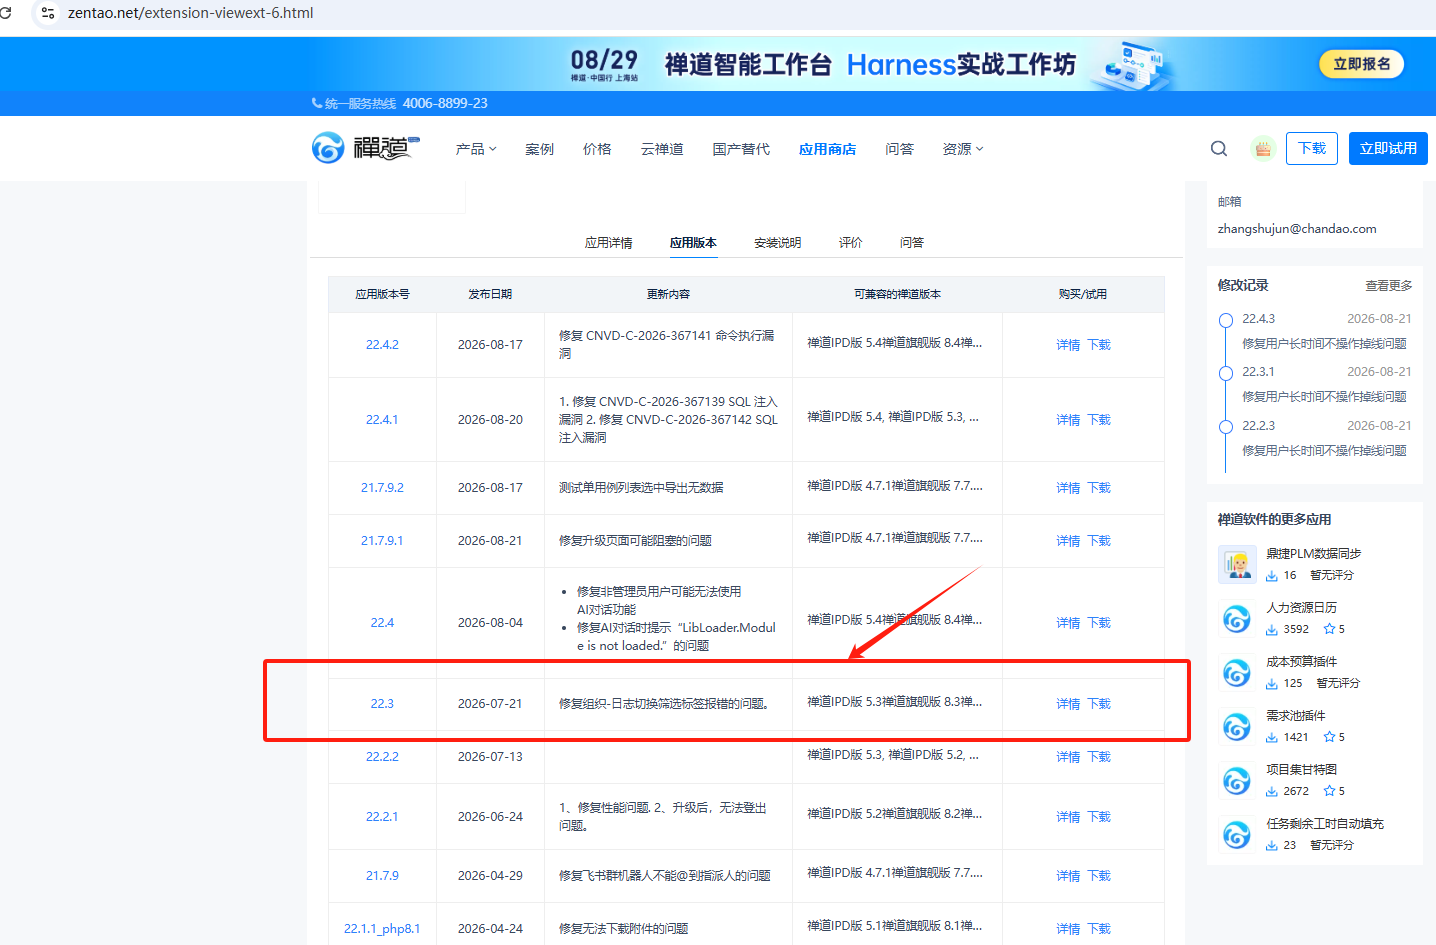The image size is (1436, 945).
Task: Click the 任务剩余工时自动填充 app icon
Action: point(1237,835)
